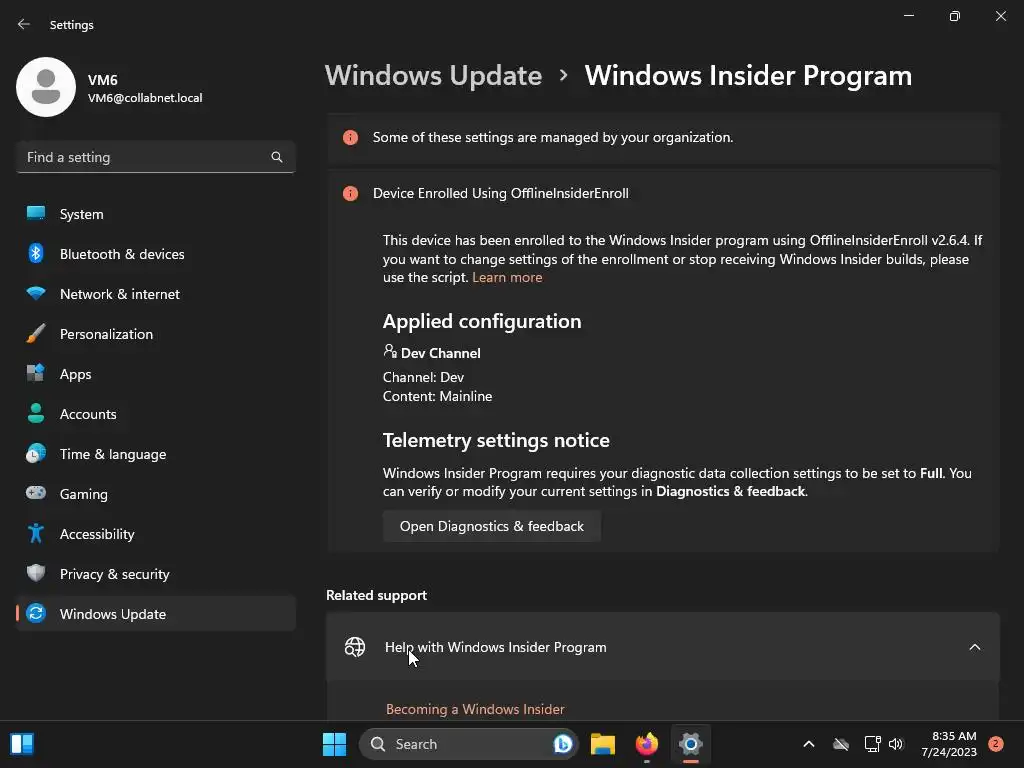1024x768 pixels.
Task: Click the Dev Channel person icon
Action: pos(390,351)
